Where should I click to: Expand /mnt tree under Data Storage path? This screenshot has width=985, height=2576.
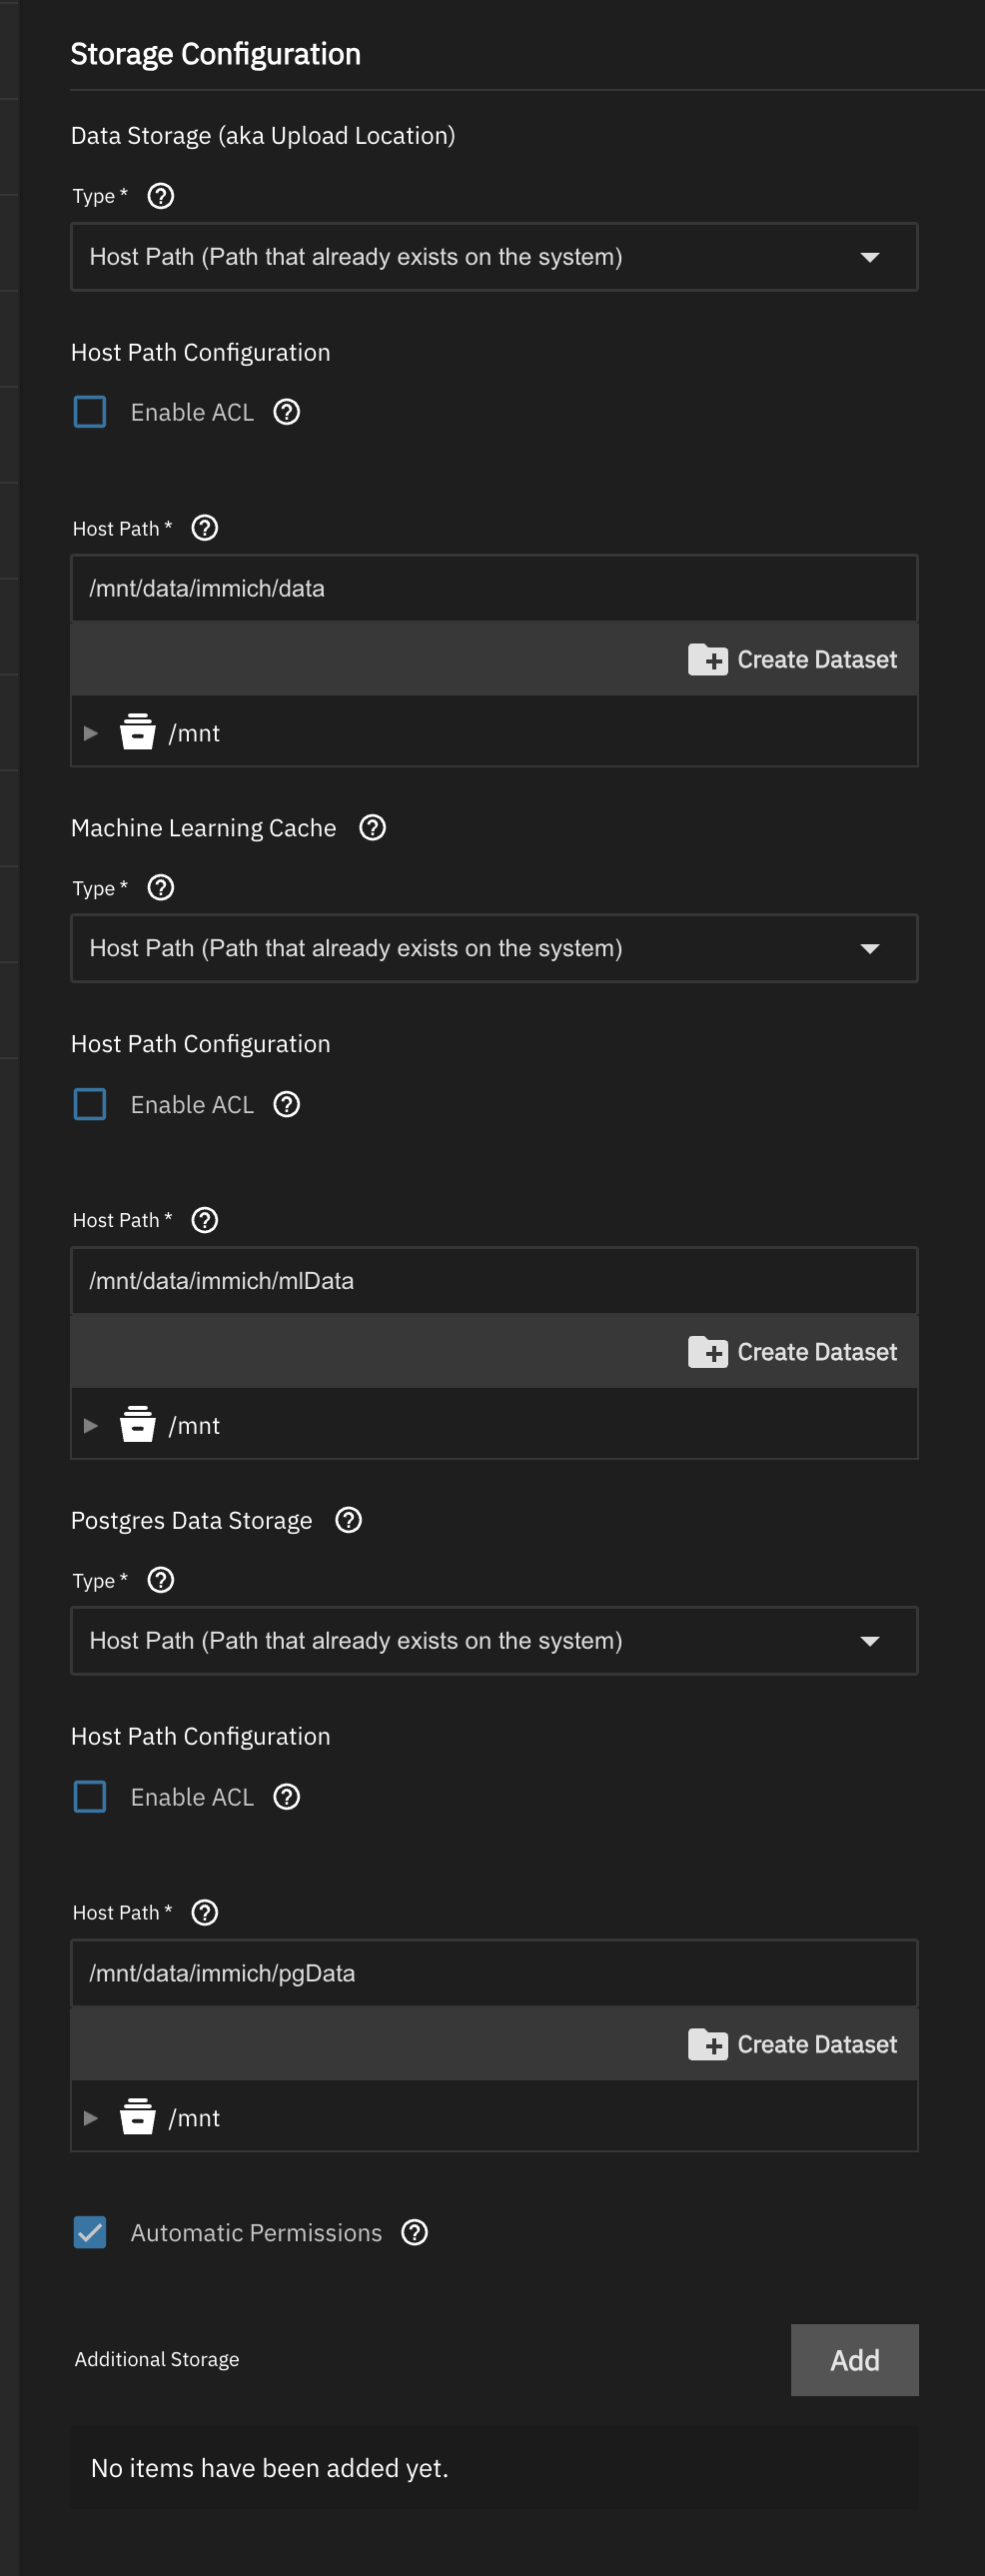click(91, 733)
